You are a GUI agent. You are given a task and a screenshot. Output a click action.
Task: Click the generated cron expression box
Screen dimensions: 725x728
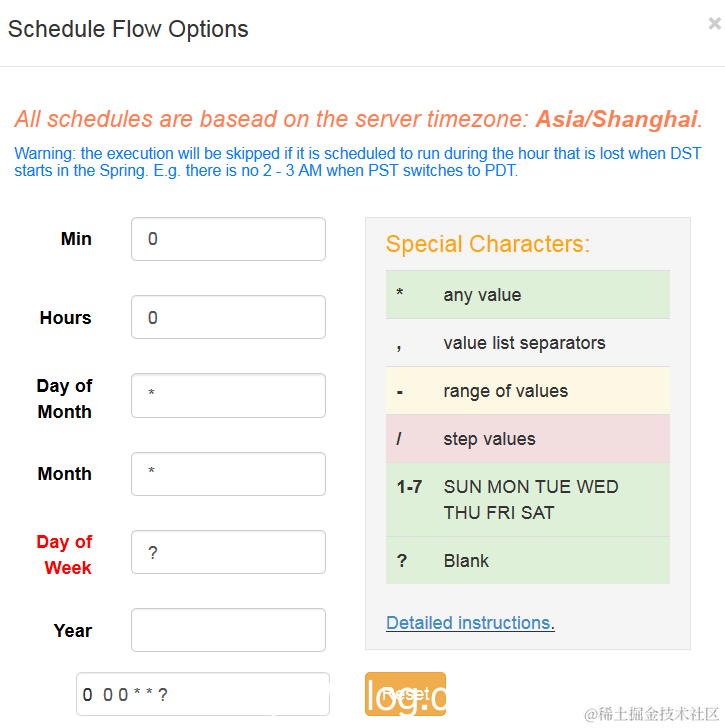coord(202,694)
